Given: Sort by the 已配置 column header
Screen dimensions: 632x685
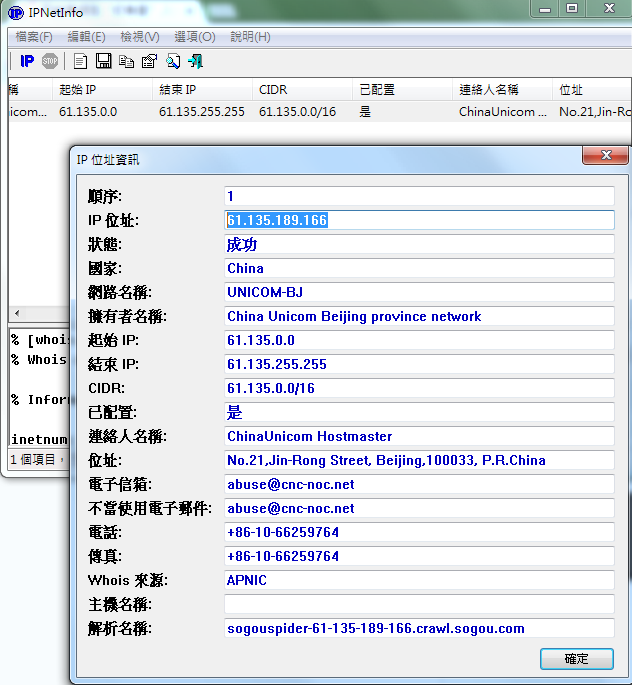Looking at the screenshot, I should [402, 90].
